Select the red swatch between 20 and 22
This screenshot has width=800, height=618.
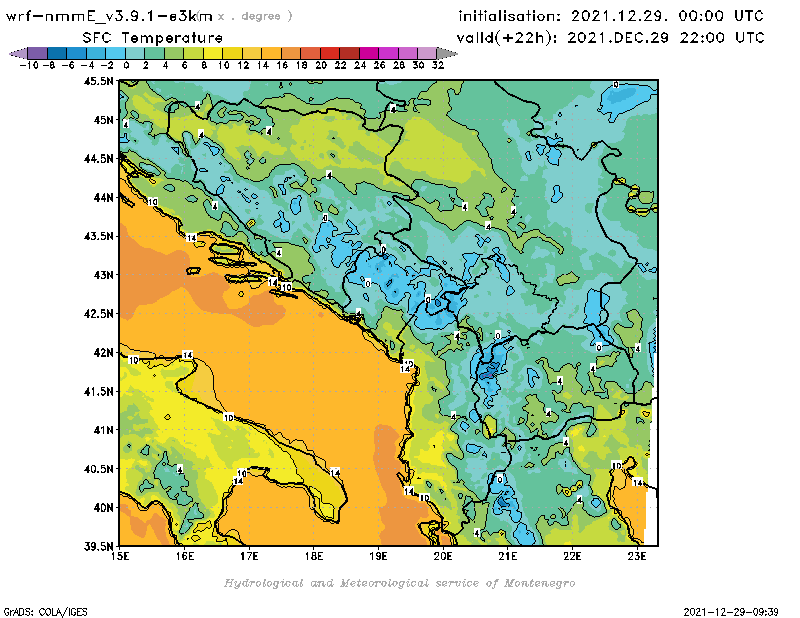tap(330, 53)
